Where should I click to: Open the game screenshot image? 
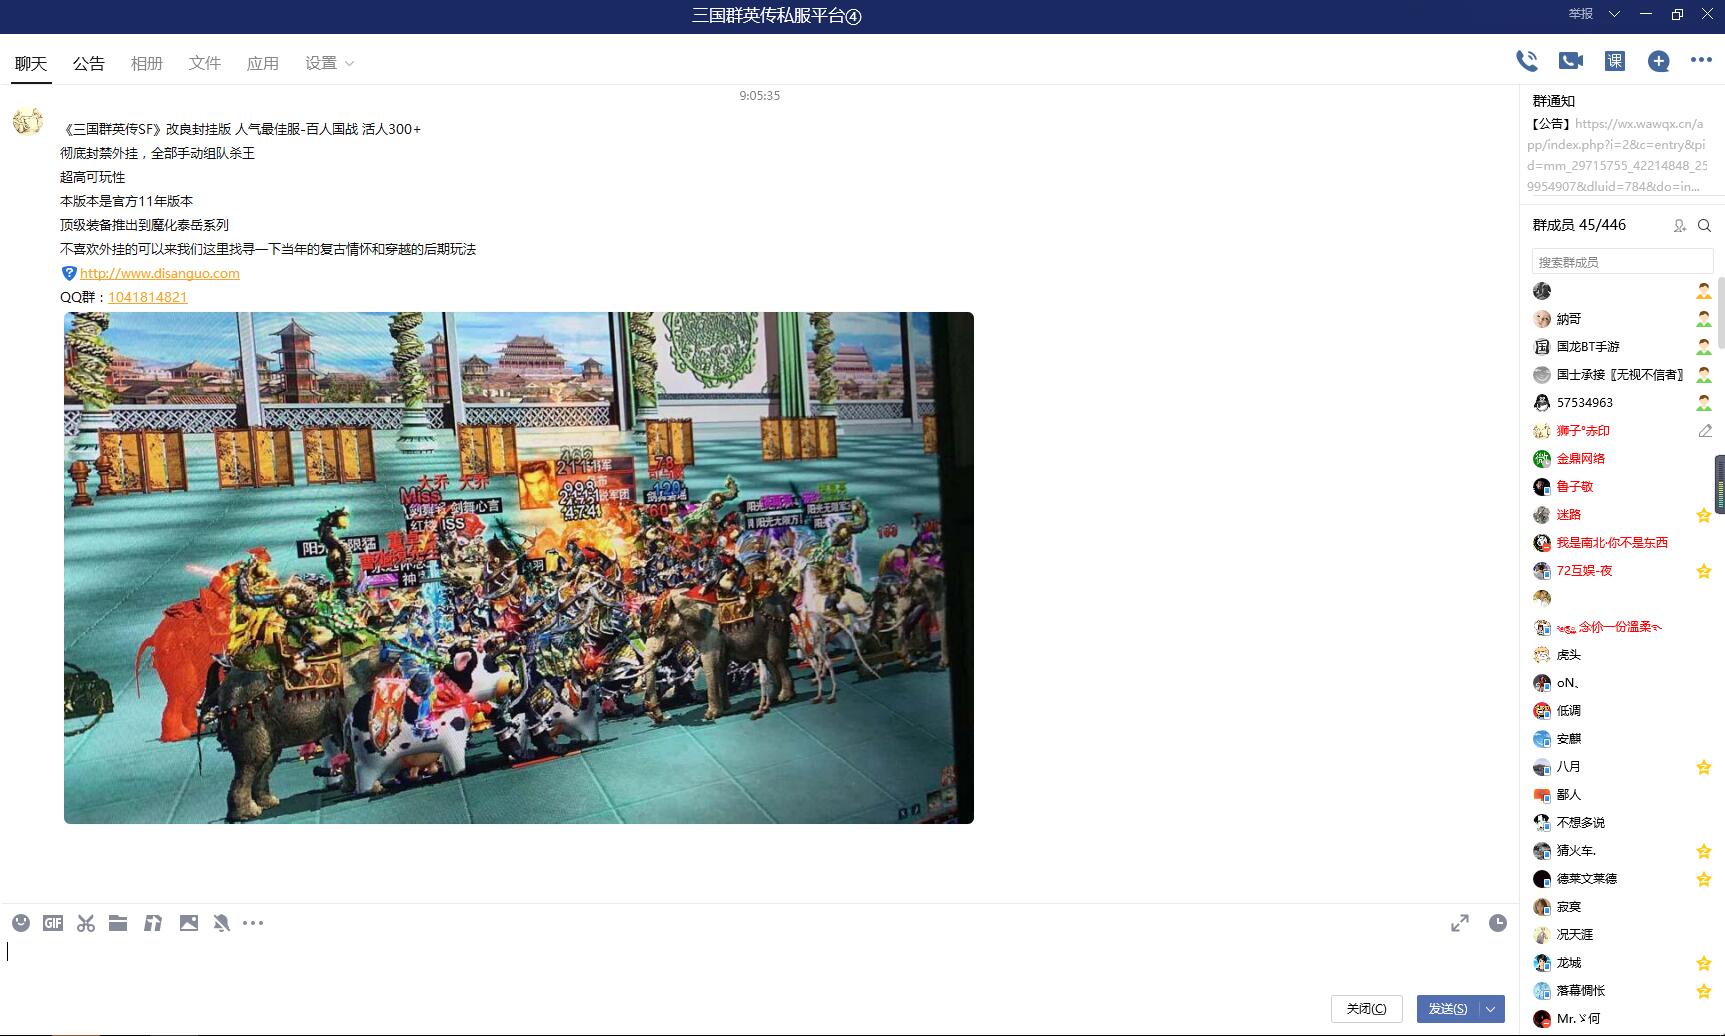point(519,568)
